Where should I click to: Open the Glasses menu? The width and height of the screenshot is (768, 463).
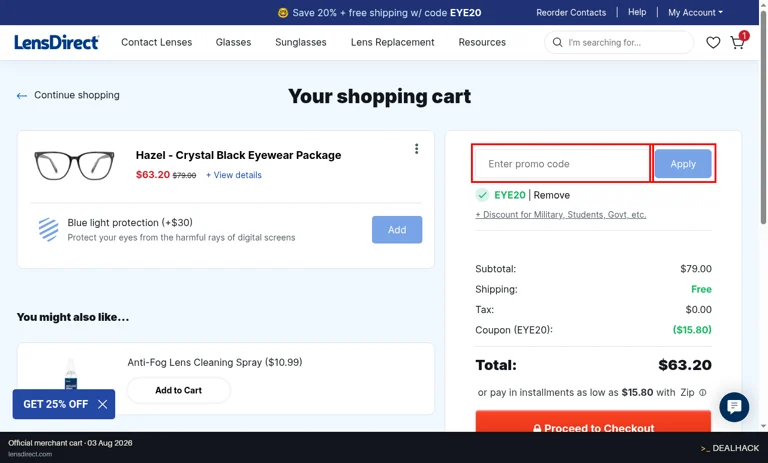(233, 42)
